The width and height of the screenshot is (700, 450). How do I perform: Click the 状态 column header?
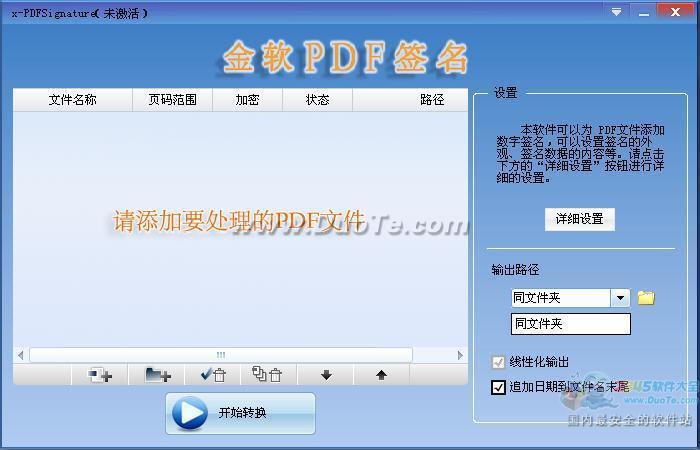click(317, 100)
